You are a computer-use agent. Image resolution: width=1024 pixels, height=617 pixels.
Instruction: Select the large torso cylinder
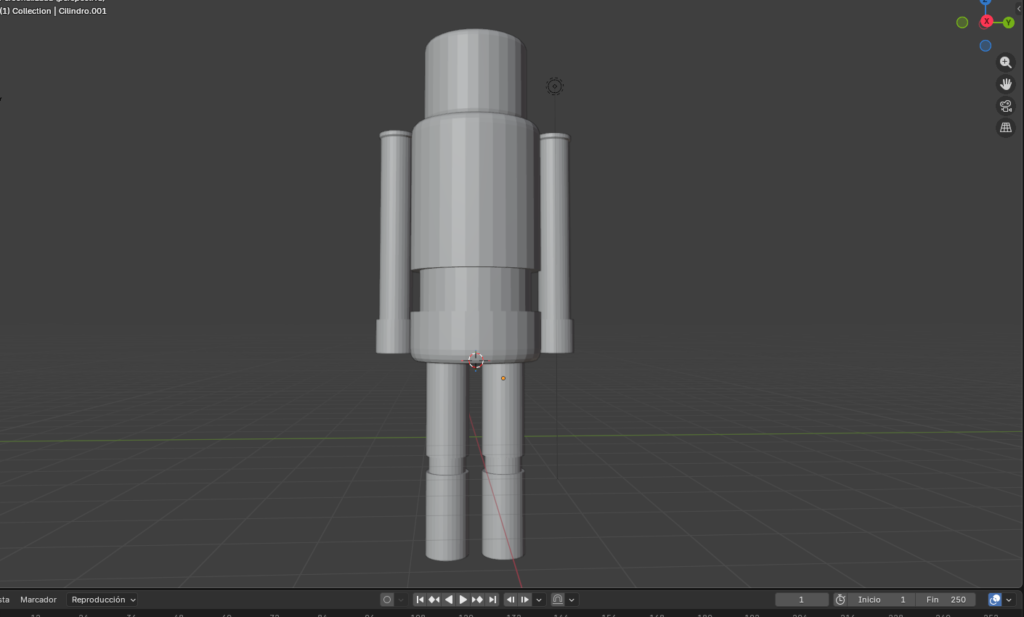(x=474, y=191)
